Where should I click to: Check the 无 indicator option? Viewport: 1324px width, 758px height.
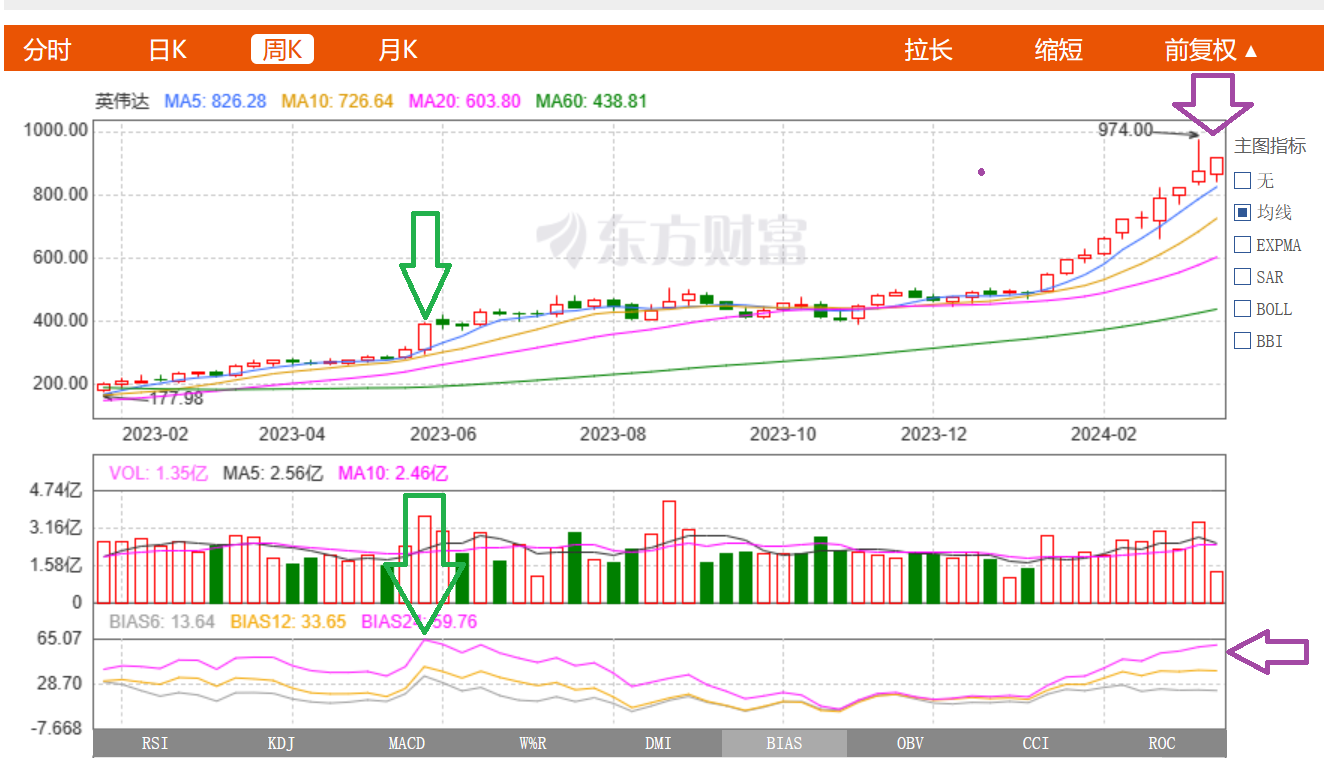[x=1242, y=181]
